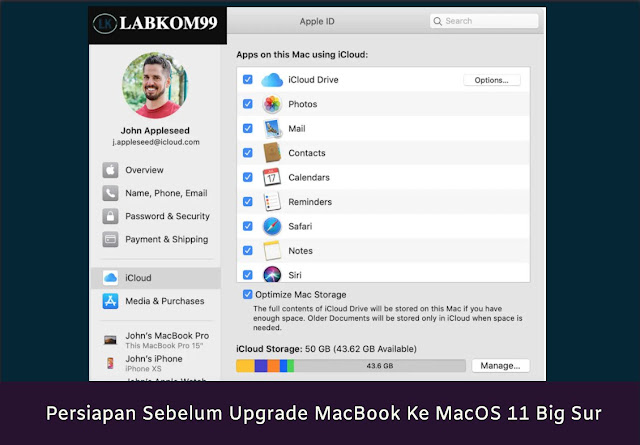Click the Notes app icon
Viewport: 640px width, 445px height.
coord(272,251)
